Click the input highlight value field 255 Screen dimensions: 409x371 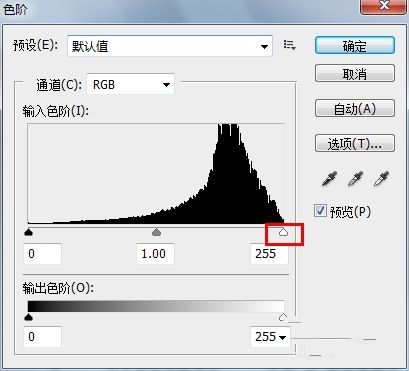(x=269, y=254)
